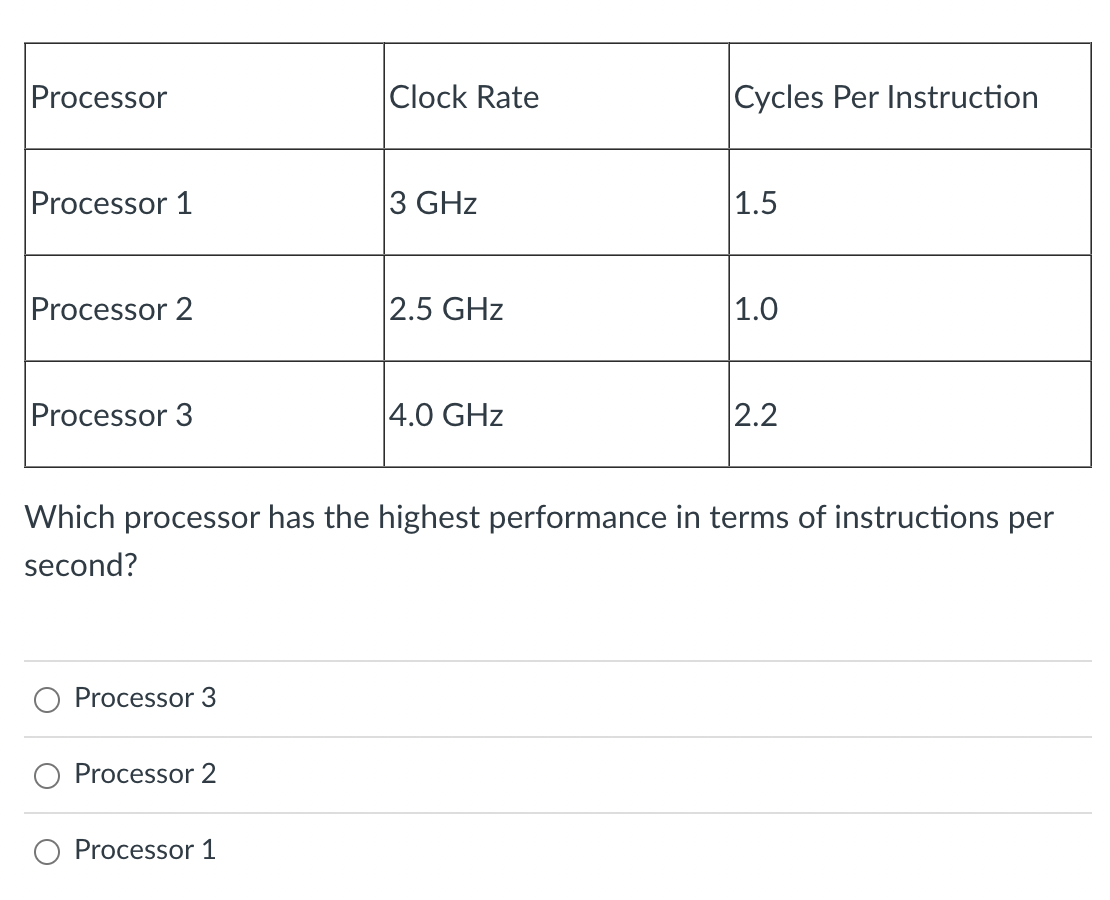Select the Processor 2 radio button
The height and width of the screenshot is (900, 1110).
46,775
